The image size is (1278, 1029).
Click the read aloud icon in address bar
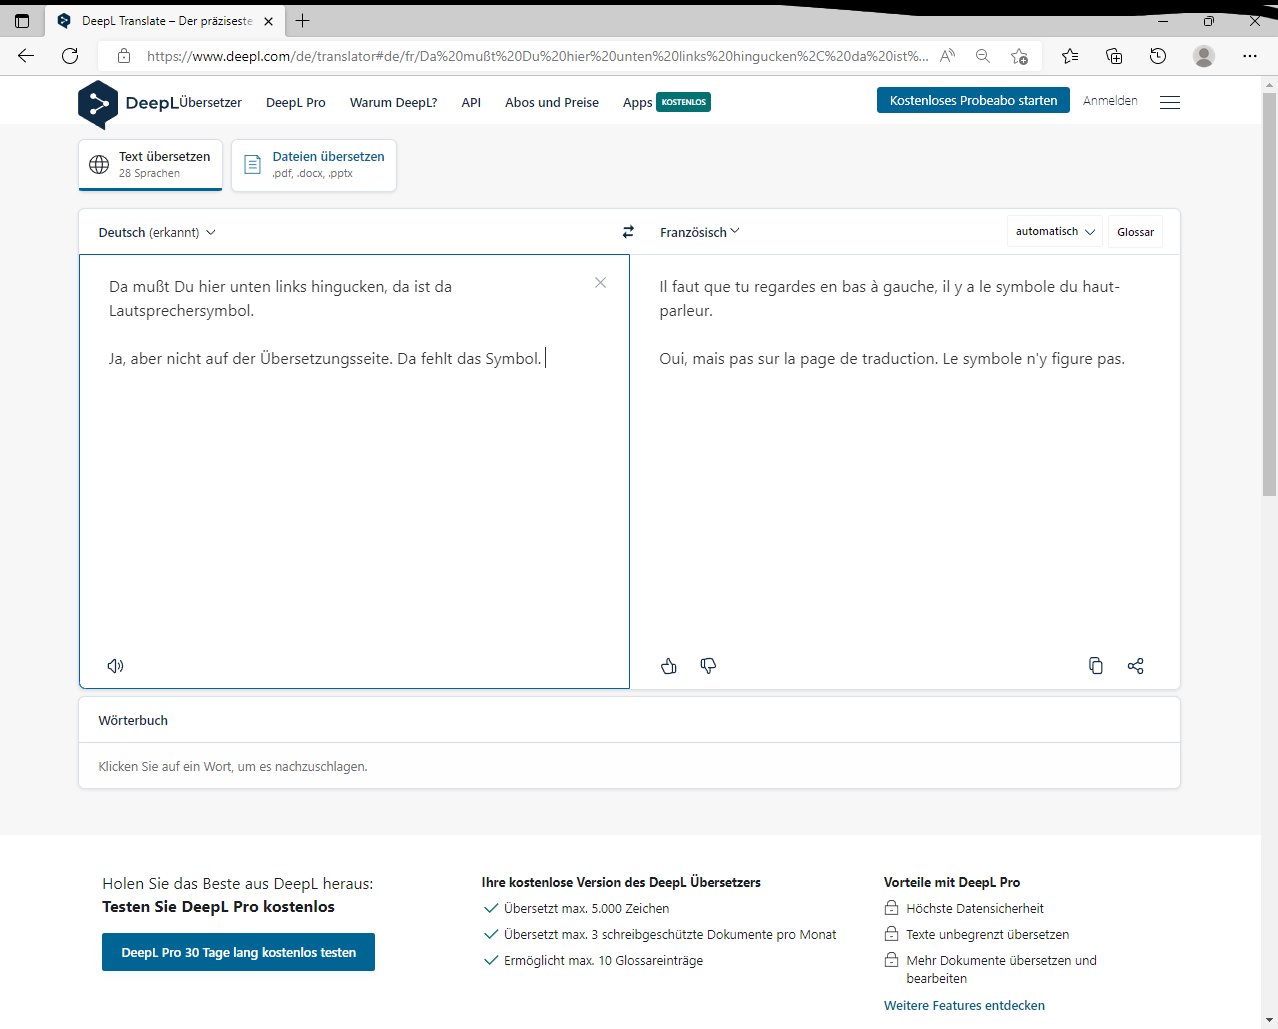948,56
